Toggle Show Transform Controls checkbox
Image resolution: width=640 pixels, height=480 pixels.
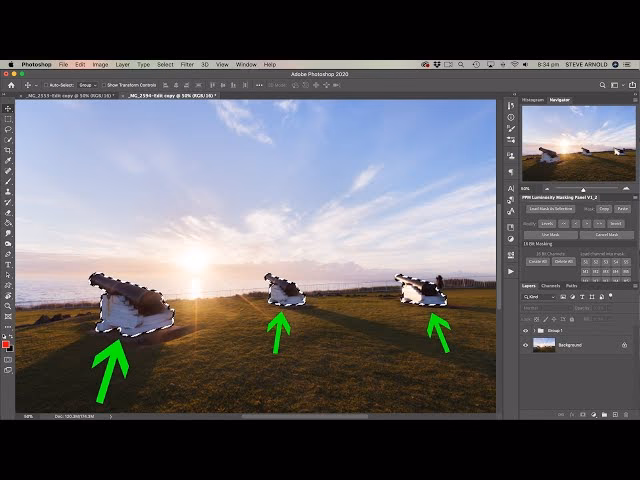tap(103, 85)
